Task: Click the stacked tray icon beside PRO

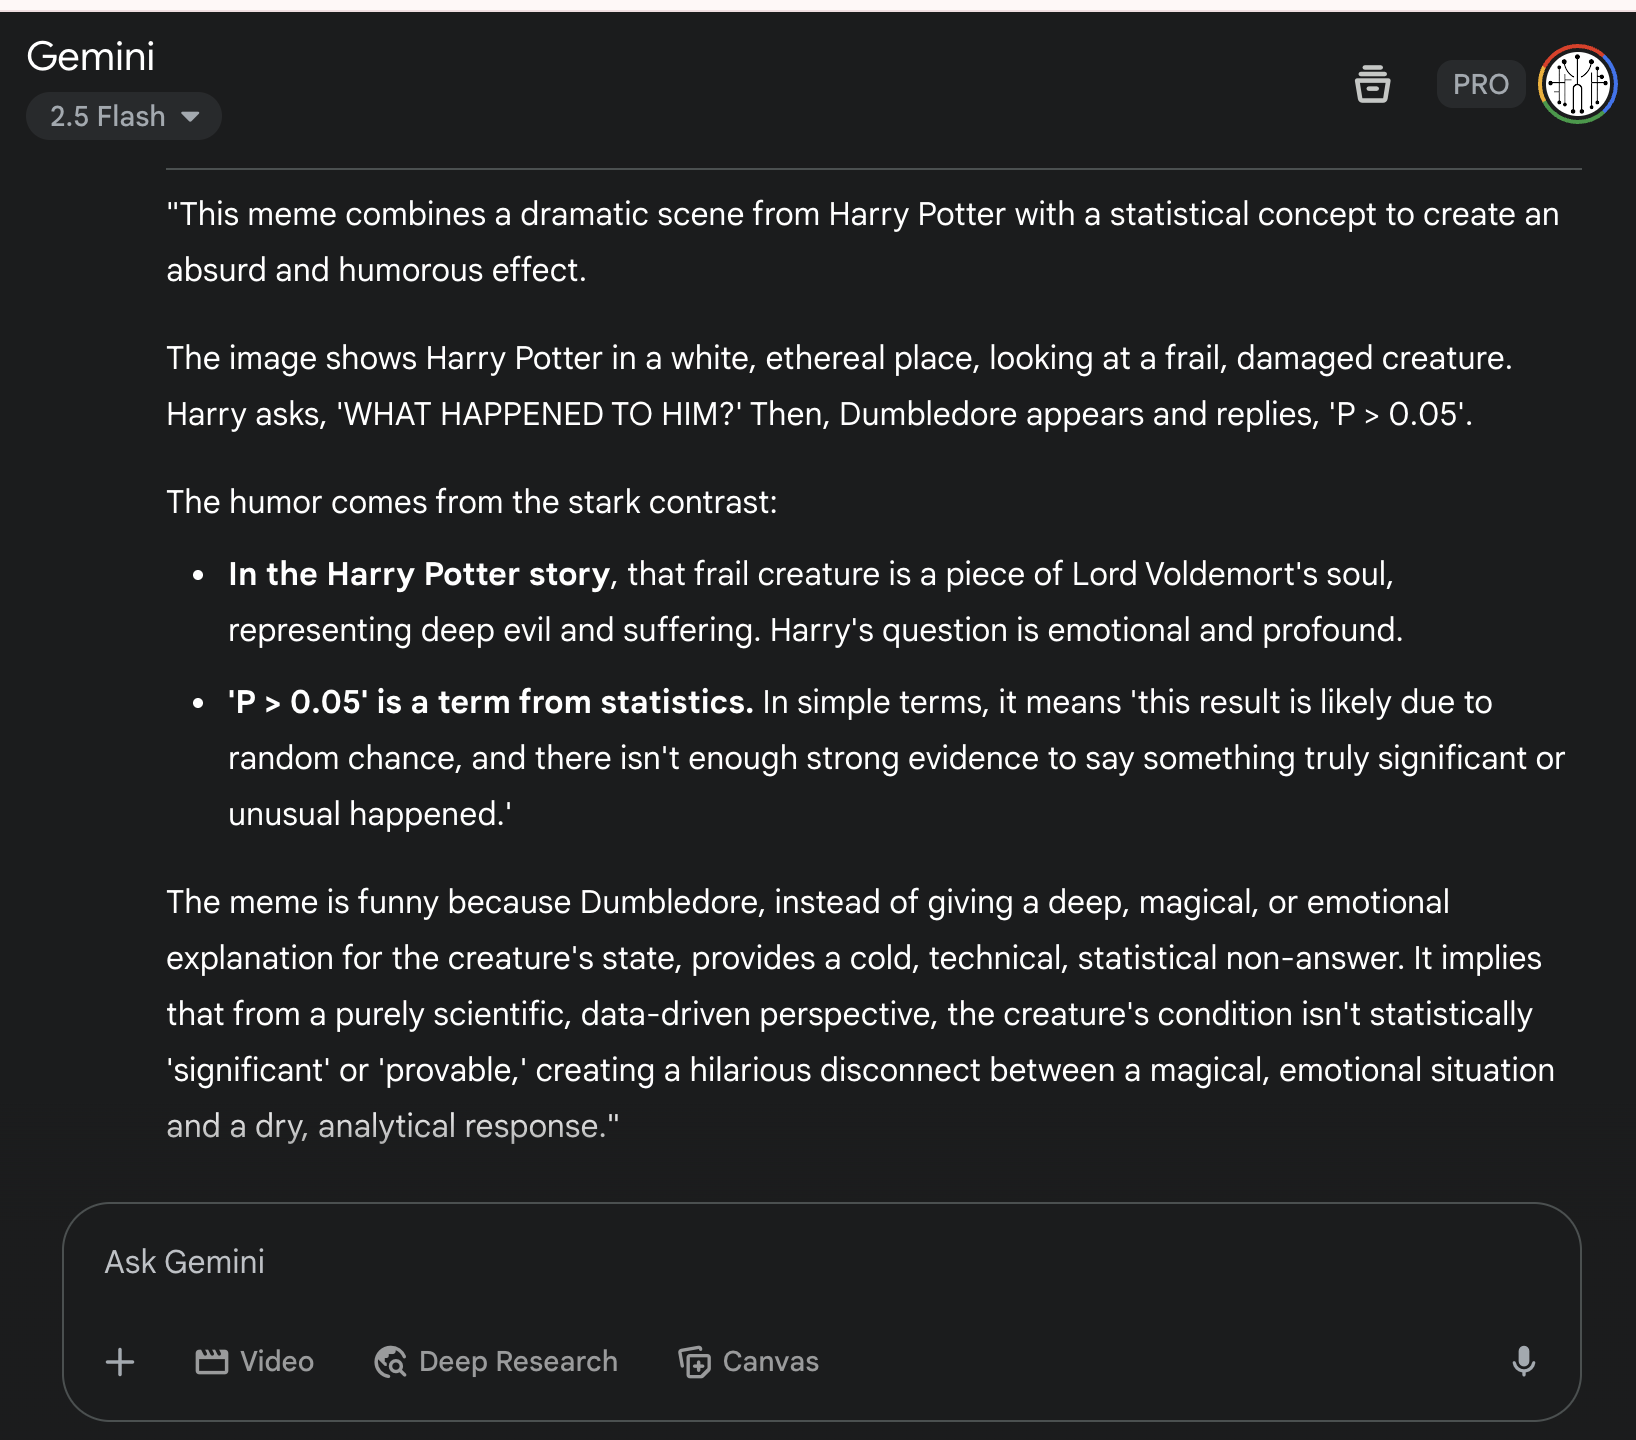Action: coord(1372,84)
